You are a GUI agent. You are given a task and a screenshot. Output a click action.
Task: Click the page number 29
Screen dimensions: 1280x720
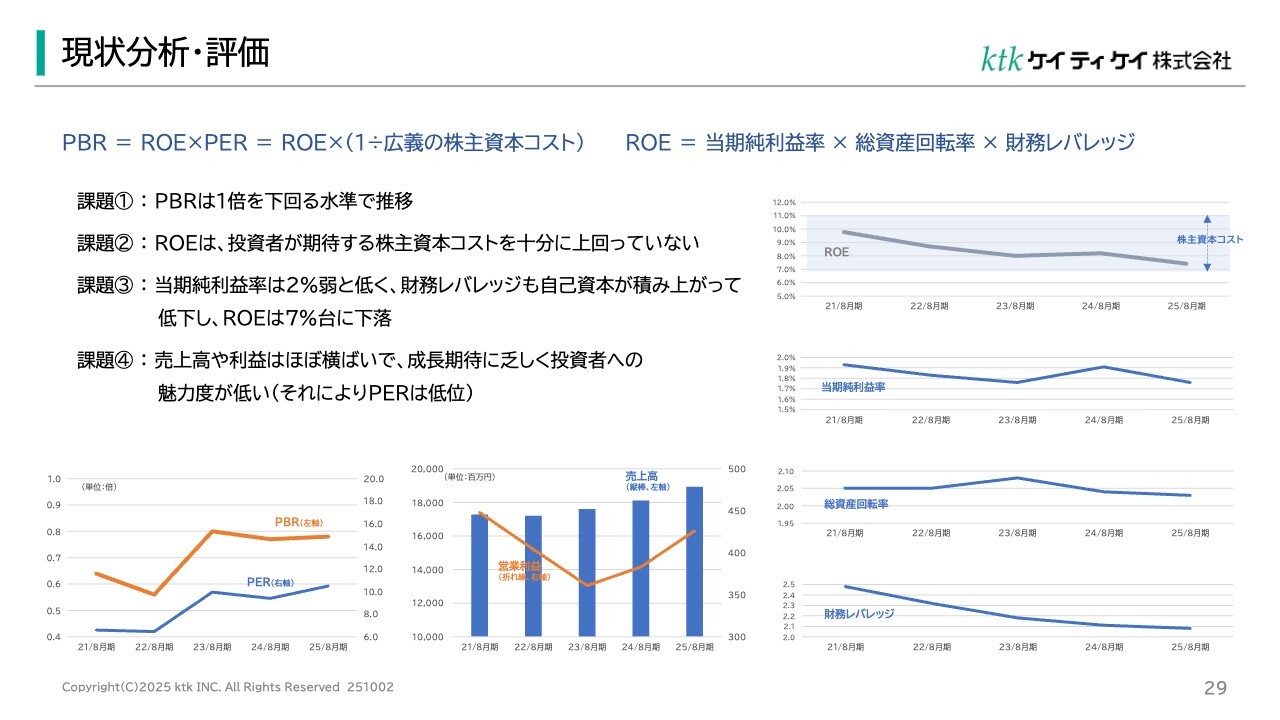pos(1215,688)
